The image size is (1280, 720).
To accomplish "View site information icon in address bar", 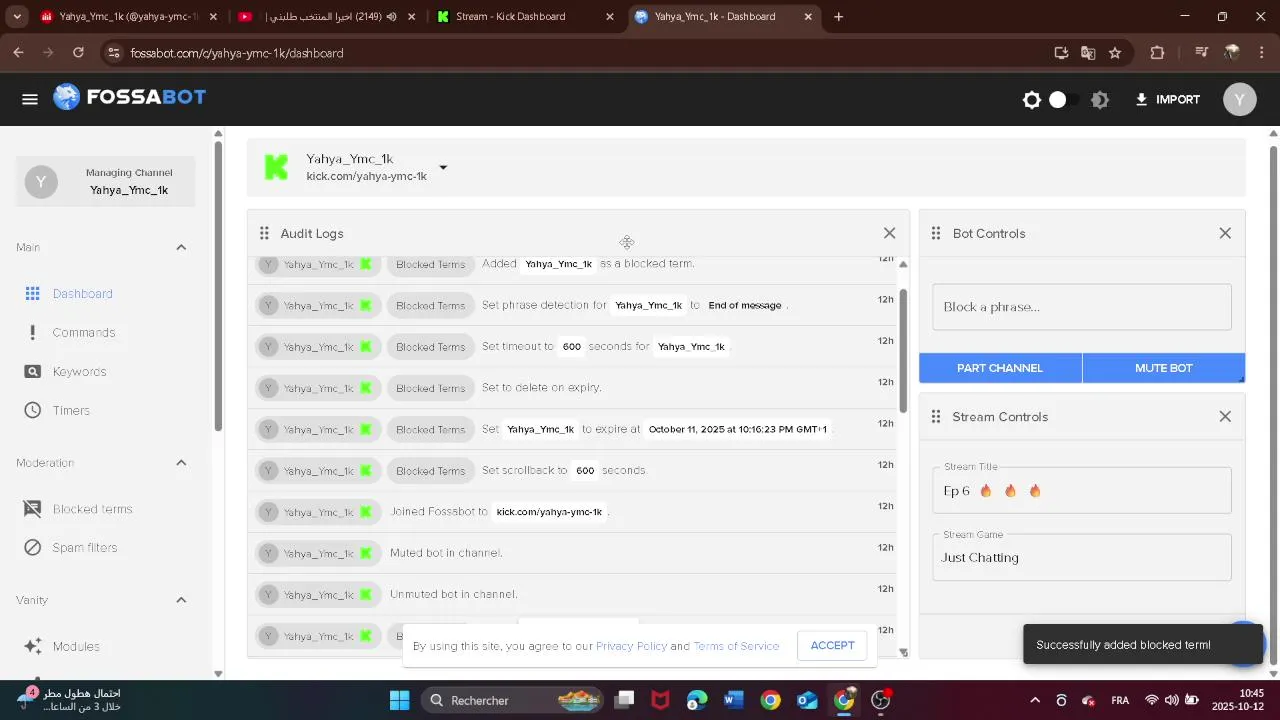I will pos(113,53).
